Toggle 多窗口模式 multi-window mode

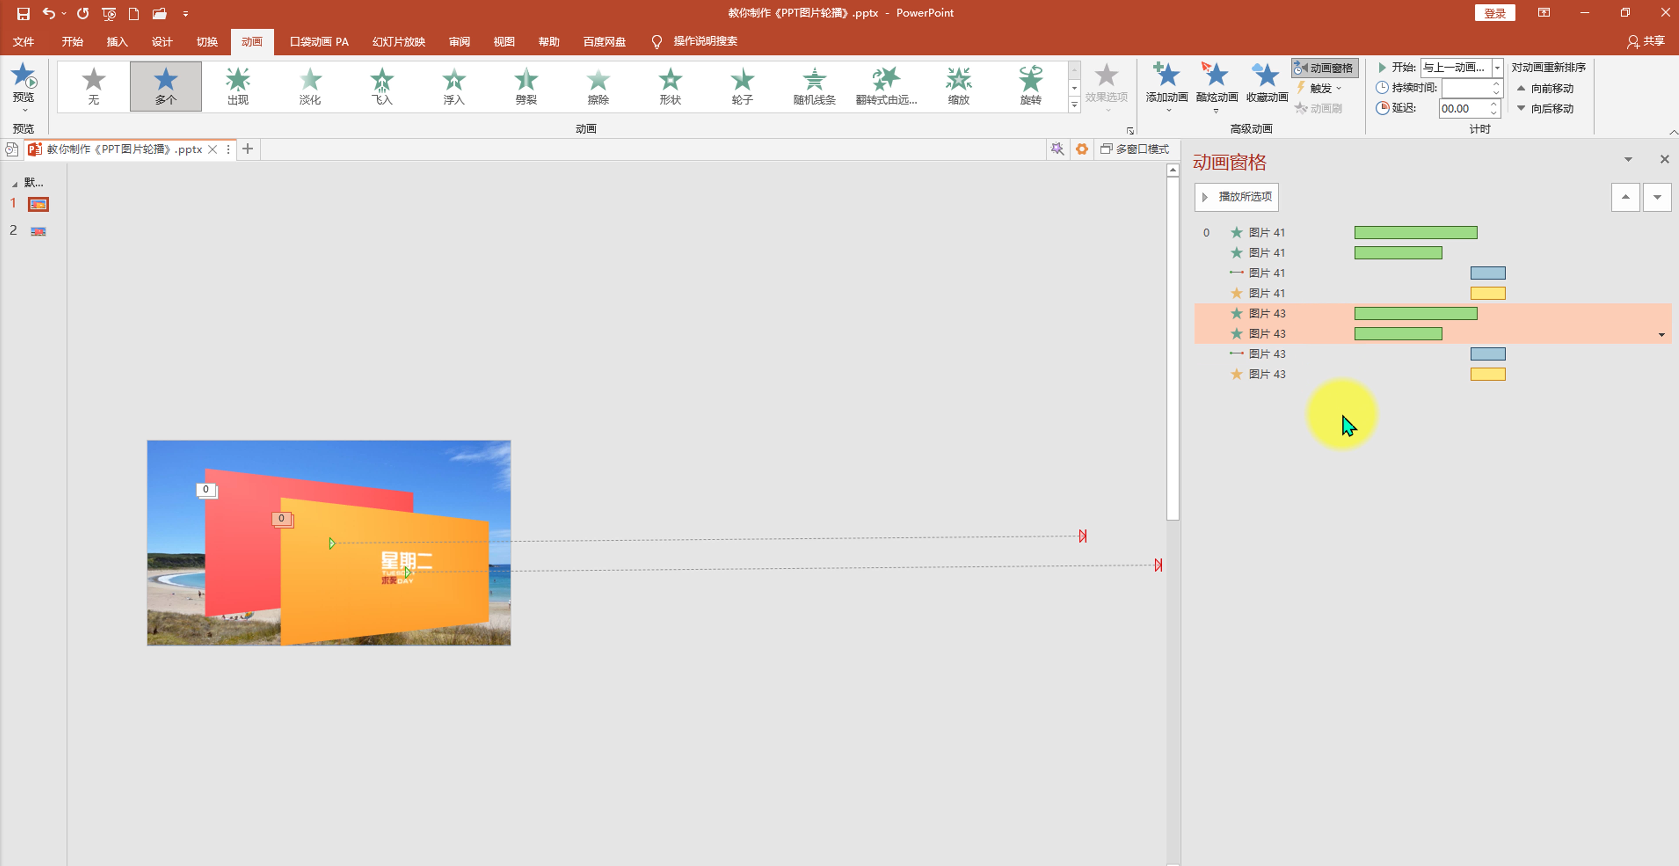[x=1135, y=149]
